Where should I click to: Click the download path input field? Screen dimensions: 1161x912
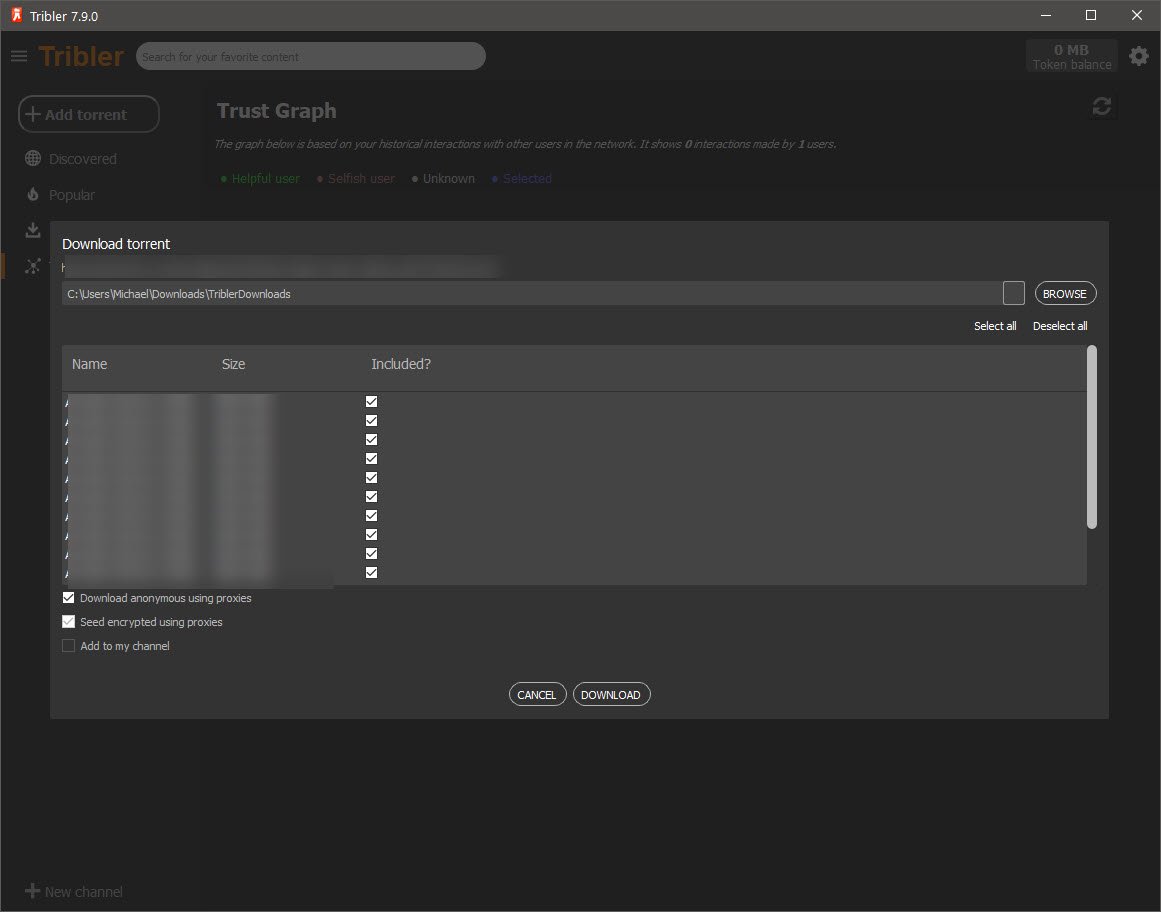532,294
